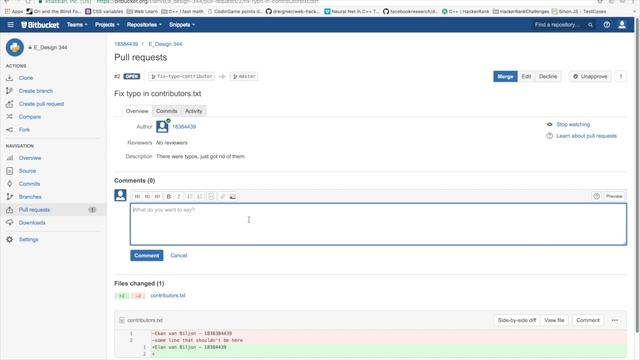Apply Heading 3 formatting in the comment toolbar
The width and height of the screenshot is (640, 360).
click(157, 196)
